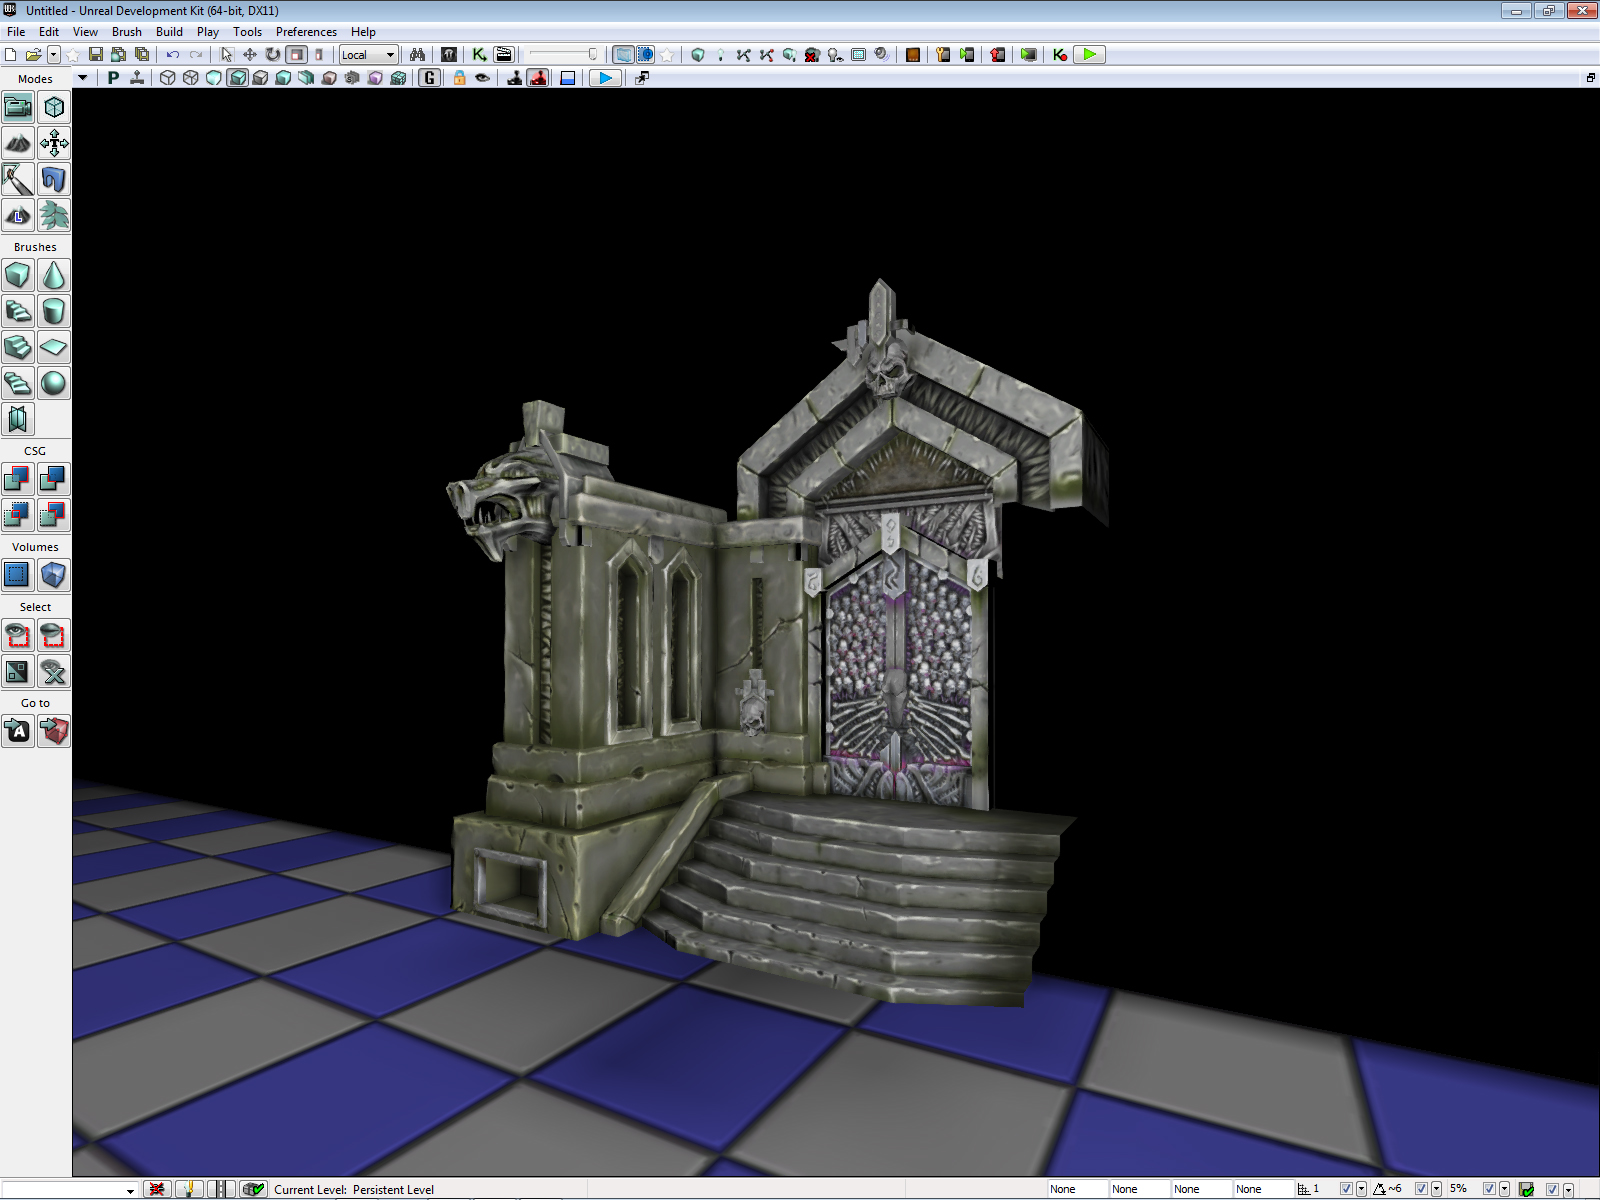The height and width of the screenshot is (1200, 1600).
Task: Start Play in Editor with the green arrow
Action: click(x=1089, y=55)
